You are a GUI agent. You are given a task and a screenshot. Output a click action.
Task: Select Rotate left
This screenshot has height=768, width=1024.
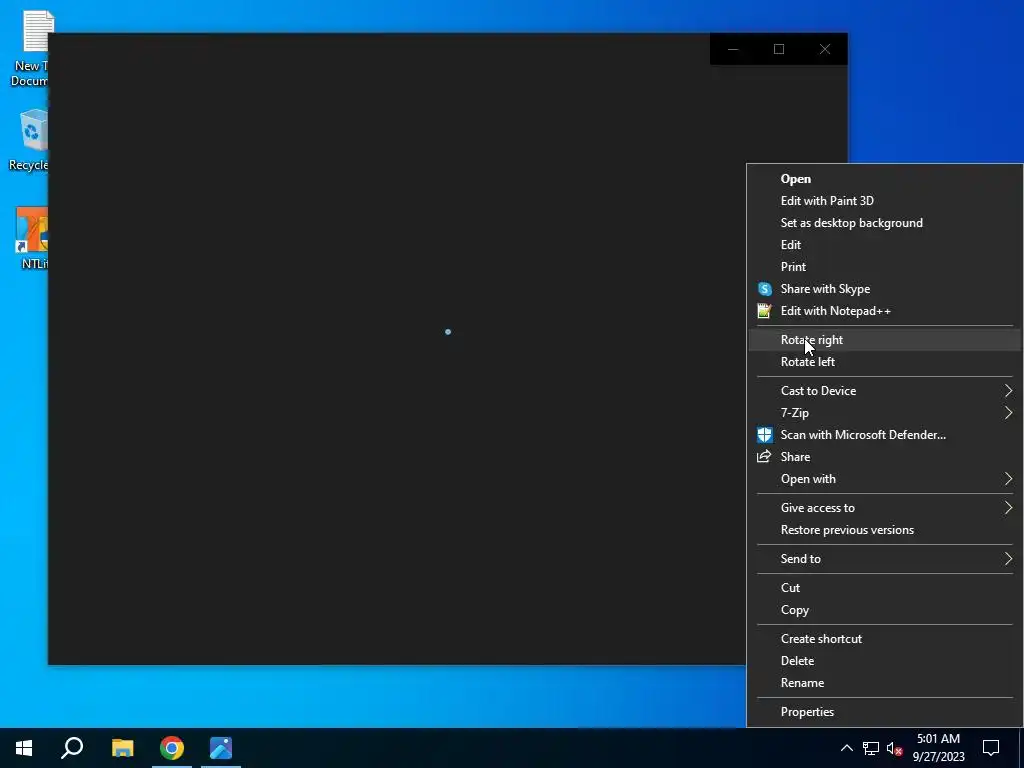885,362
